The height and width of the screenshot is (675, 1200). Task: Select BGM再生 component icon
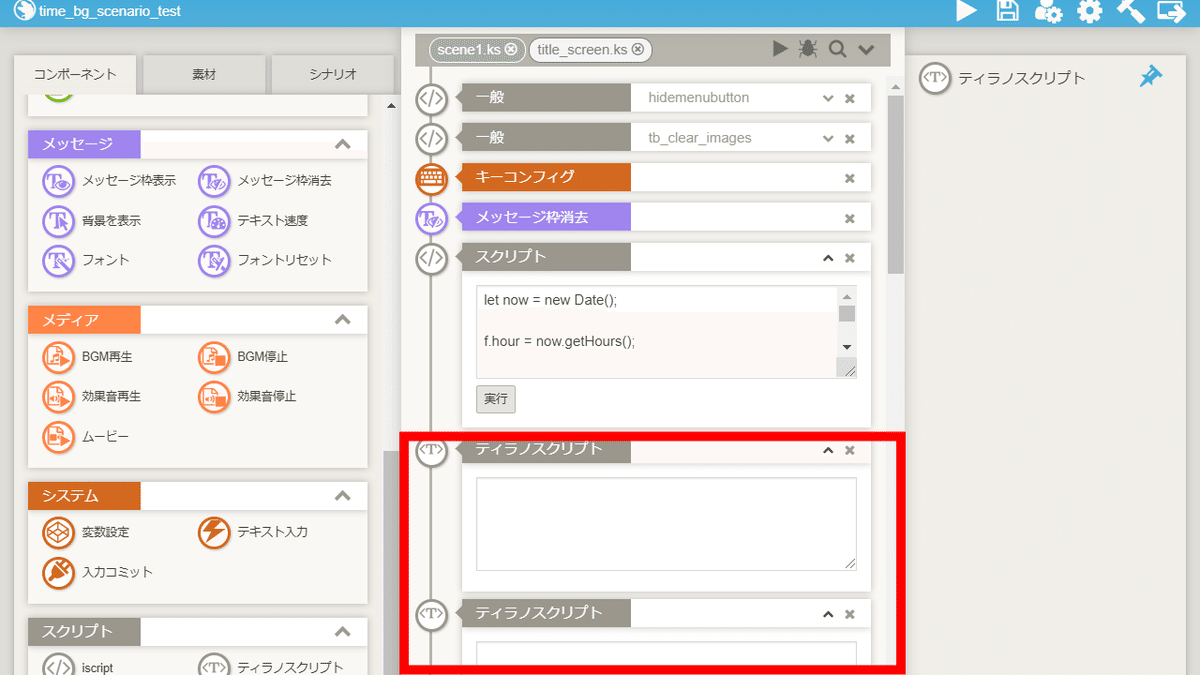coord(59,357)
